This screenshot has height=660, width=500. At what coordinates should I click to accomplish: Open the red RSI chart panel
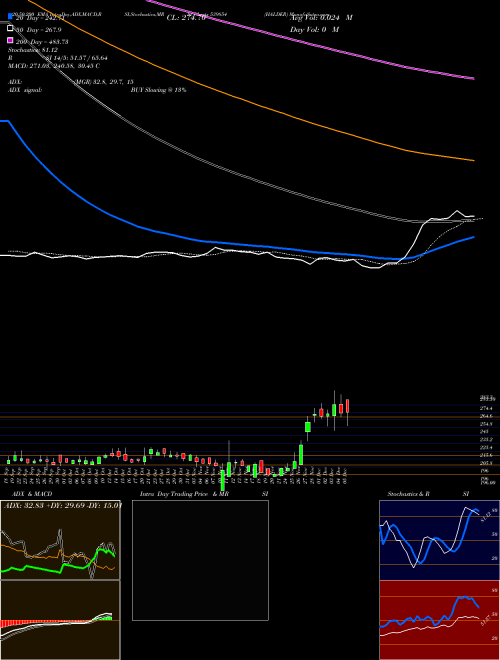(x=439, y=620)
